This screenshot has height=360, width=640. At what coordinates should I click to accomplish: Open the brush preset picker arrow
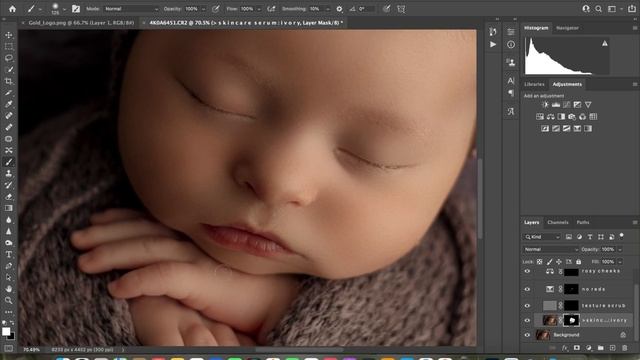pos(64,9)
